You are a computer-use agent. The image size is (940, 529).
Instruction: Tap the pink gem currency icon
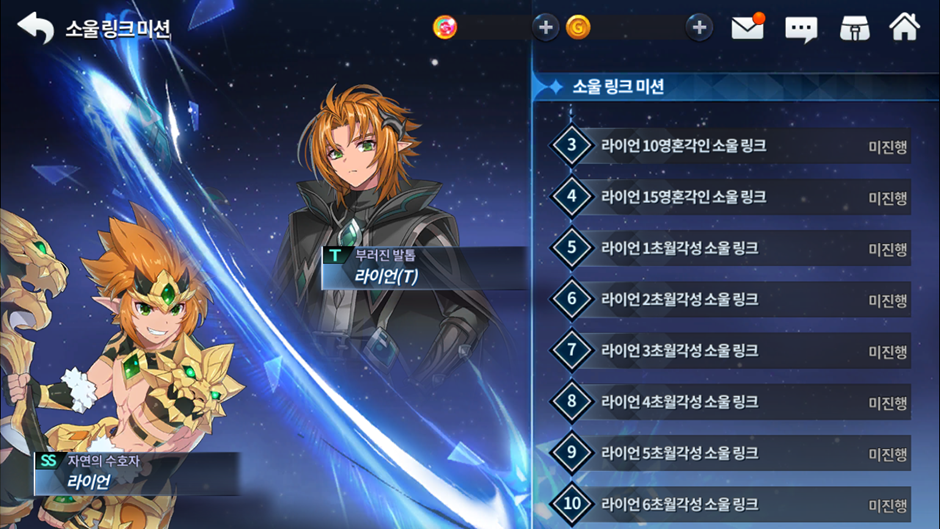point(445,28)
